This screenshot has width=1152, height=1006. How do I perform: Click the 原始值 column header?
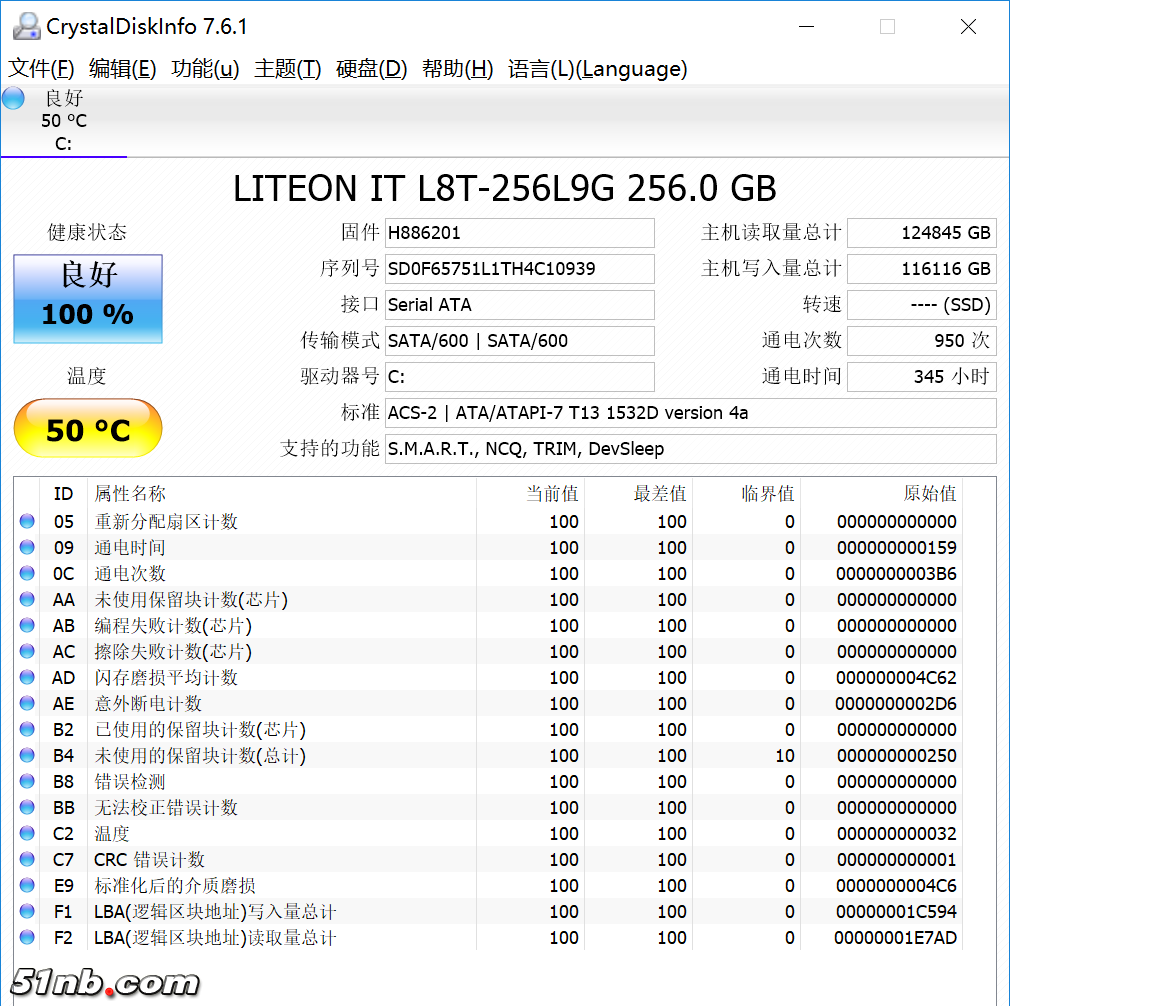click(x=929, y=494)
